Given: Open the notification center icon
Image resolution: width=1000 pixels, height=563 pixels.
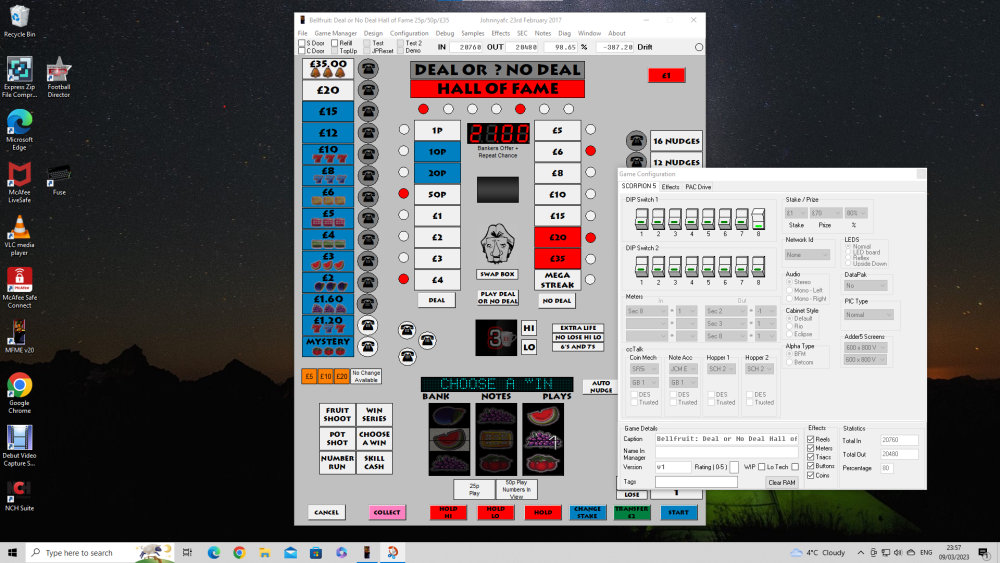Looking at the screenshot, I should click(984, 553).
